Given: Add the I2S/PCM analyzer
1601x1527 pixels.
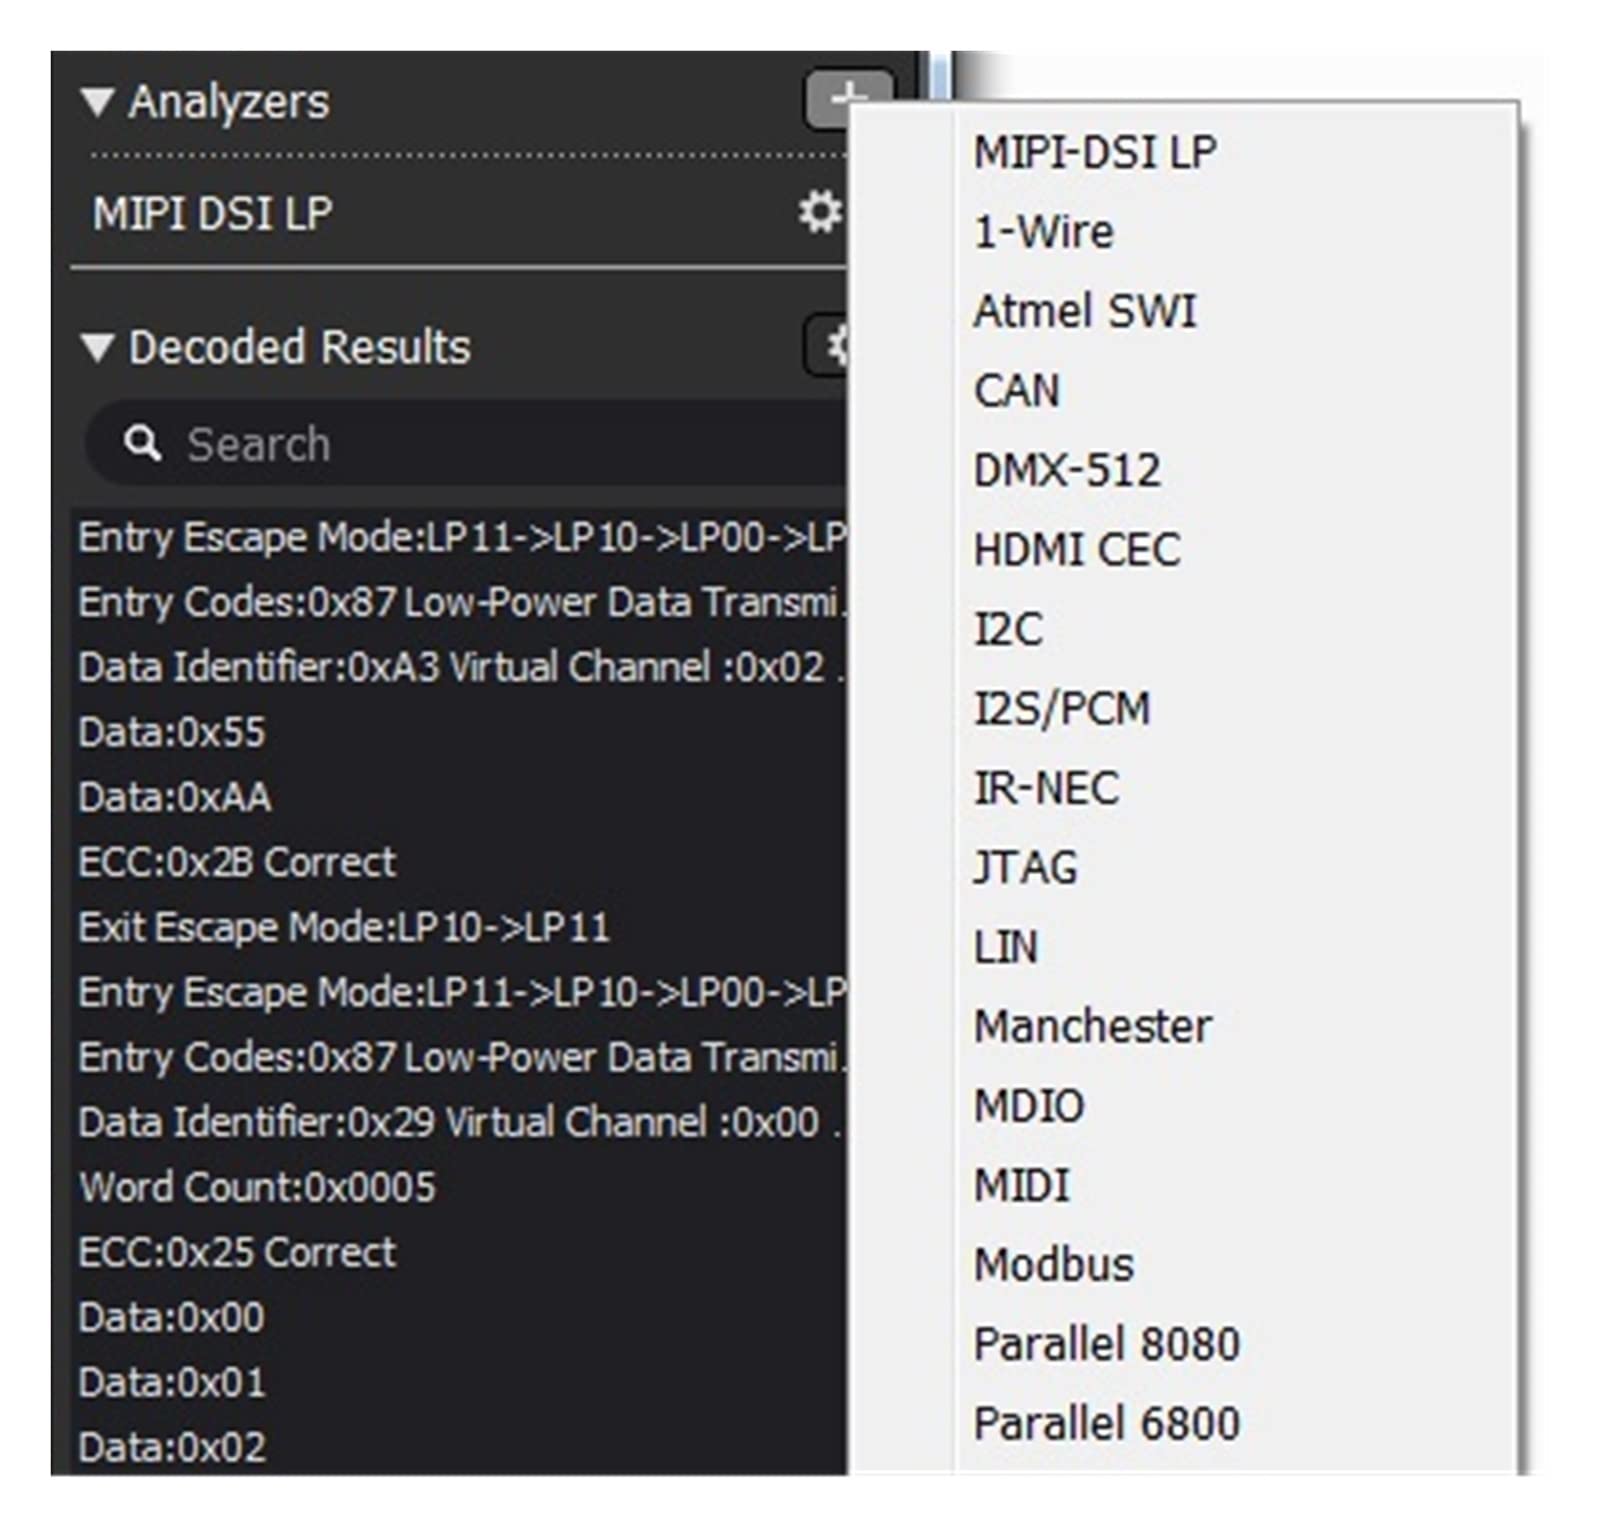Looking at the screenshot, I should click(x=1062, y=708).
